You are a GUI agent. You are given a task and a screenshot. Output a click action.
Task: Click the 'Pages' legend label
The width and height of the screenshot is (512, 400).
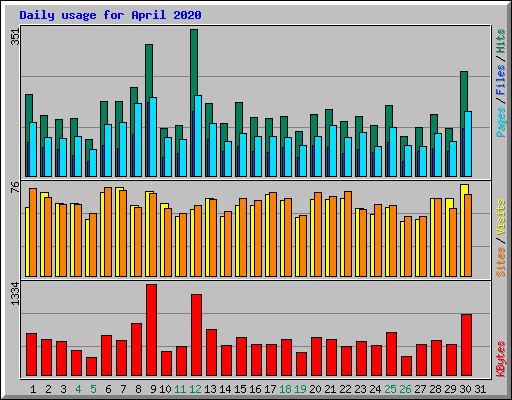point(500,122)
